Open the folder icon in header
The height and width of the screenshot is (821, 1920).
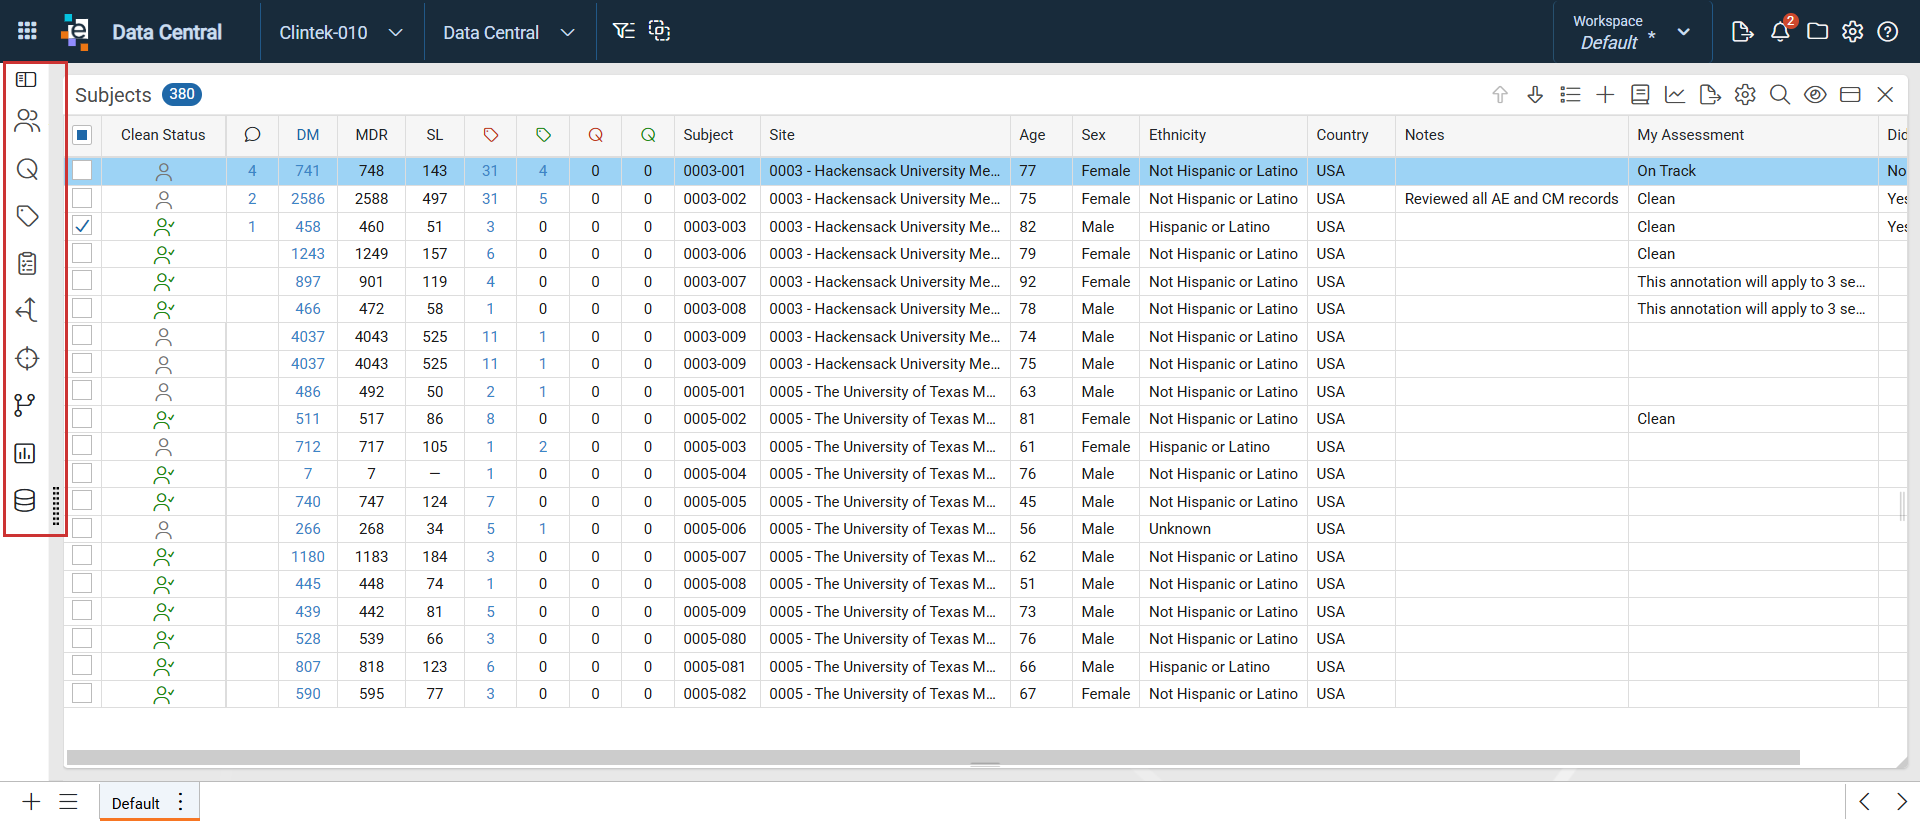point(1817,32)
